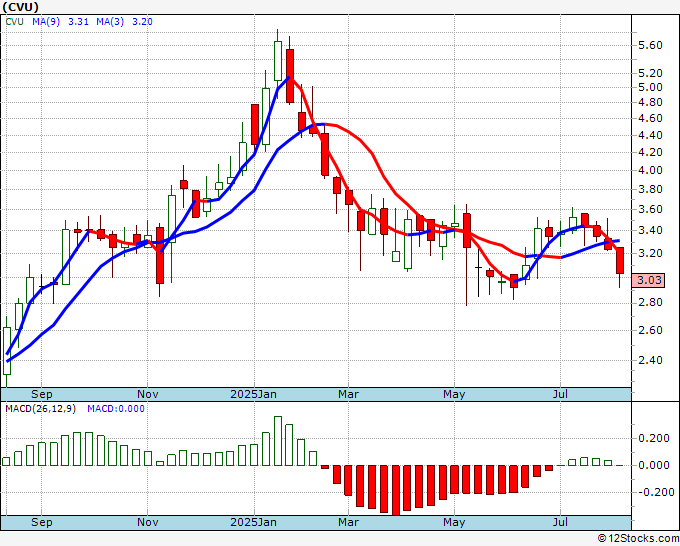Click the May label on the price chart axis
This screenshot has height=546, width=680.
pyautogui.click(x=454, y=395)
